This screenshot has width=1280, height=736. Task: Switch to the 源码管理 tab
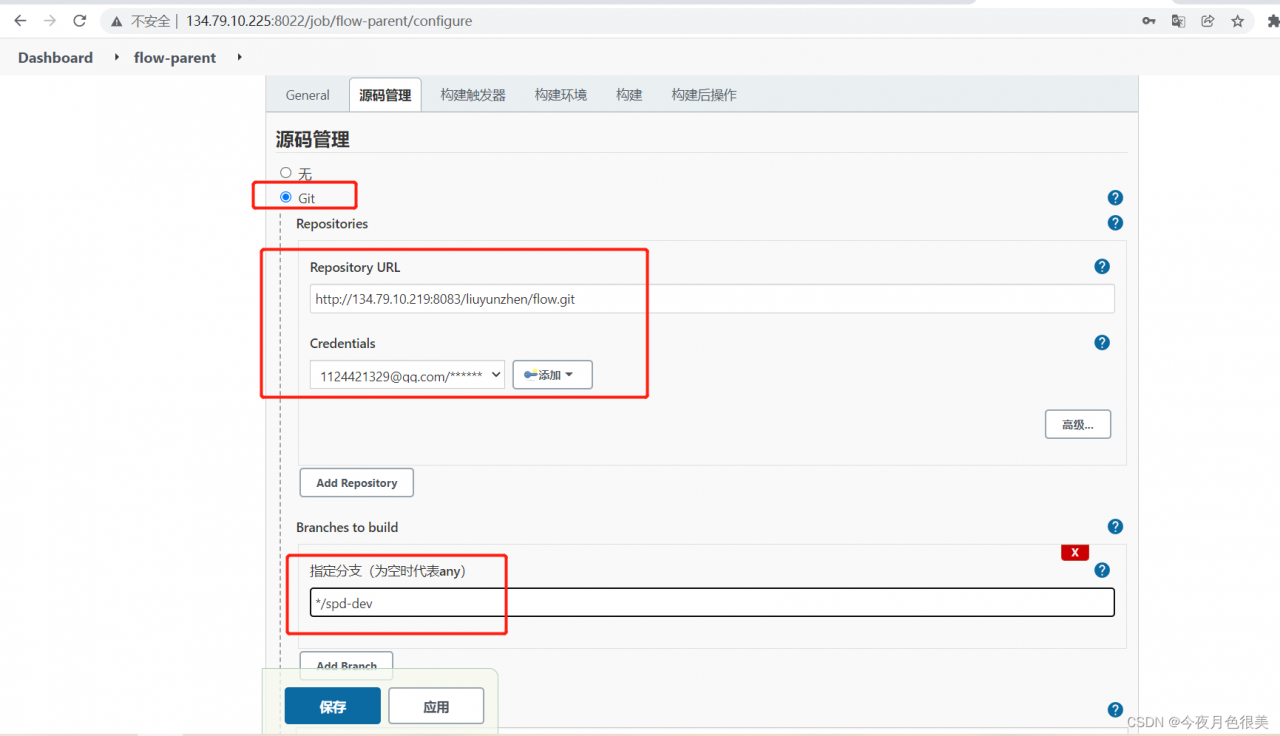[x=385, y=95]
